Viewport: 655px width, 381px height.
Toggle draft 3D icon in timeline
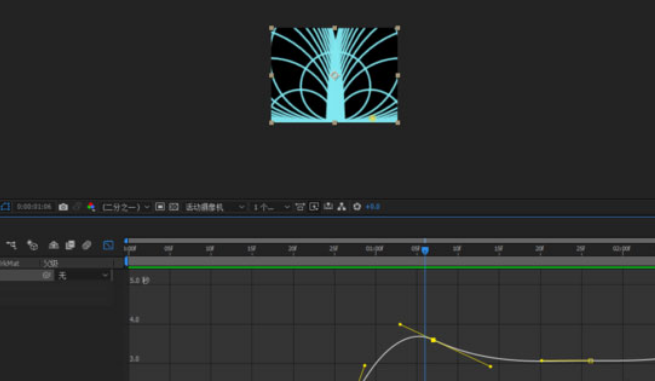click(32, 245)
